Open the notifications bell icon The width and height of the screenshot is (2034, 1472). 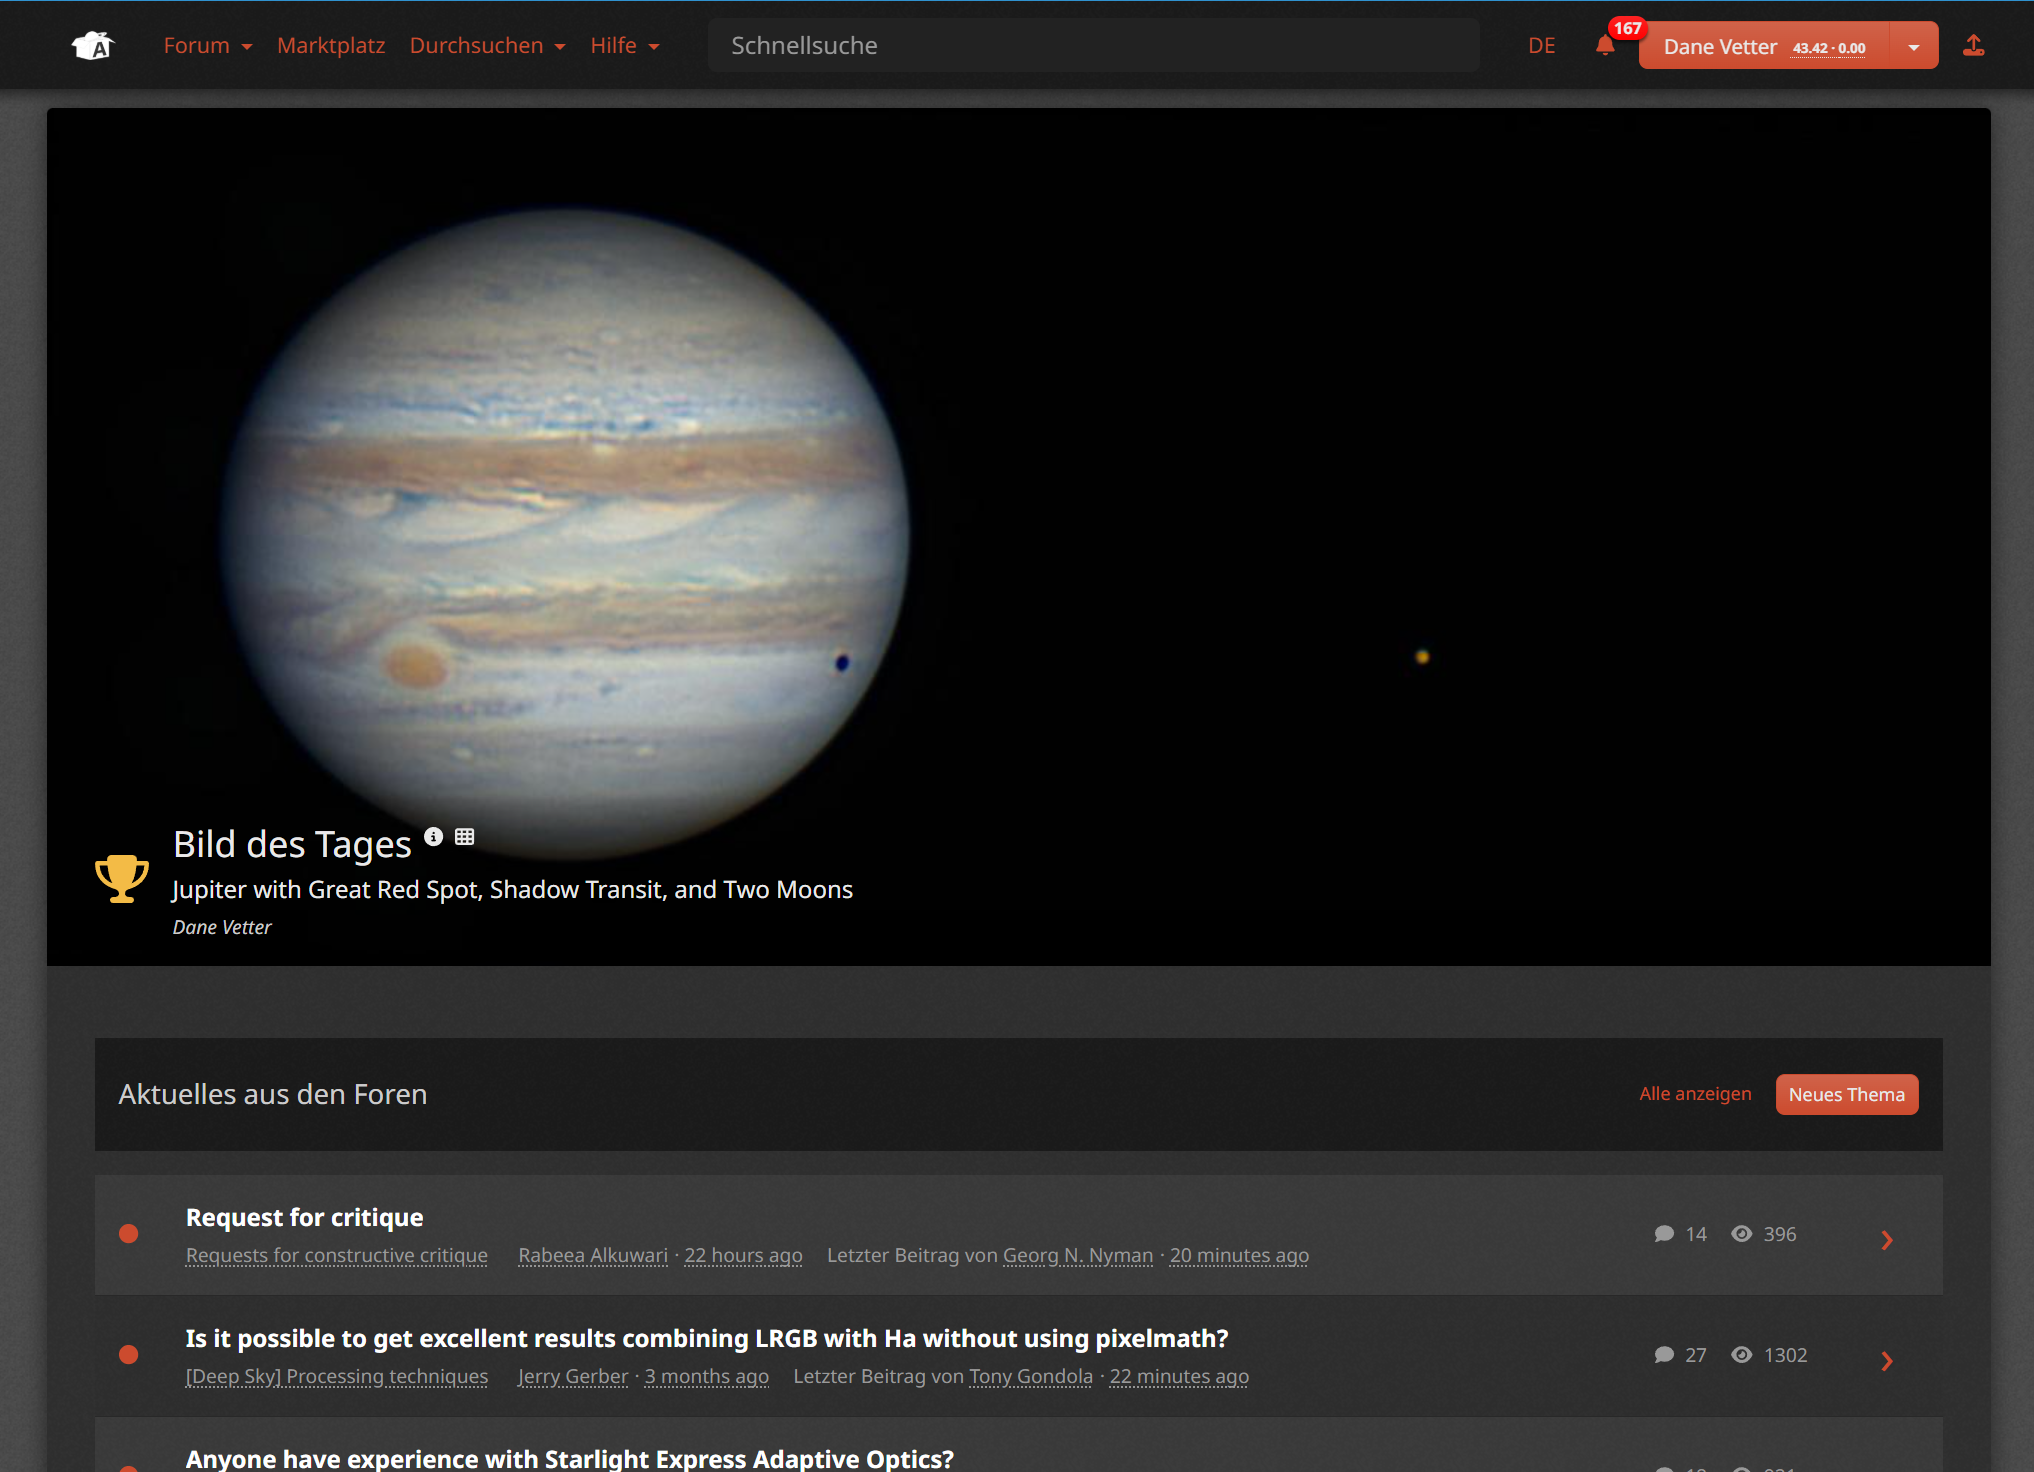[1605, 46]
